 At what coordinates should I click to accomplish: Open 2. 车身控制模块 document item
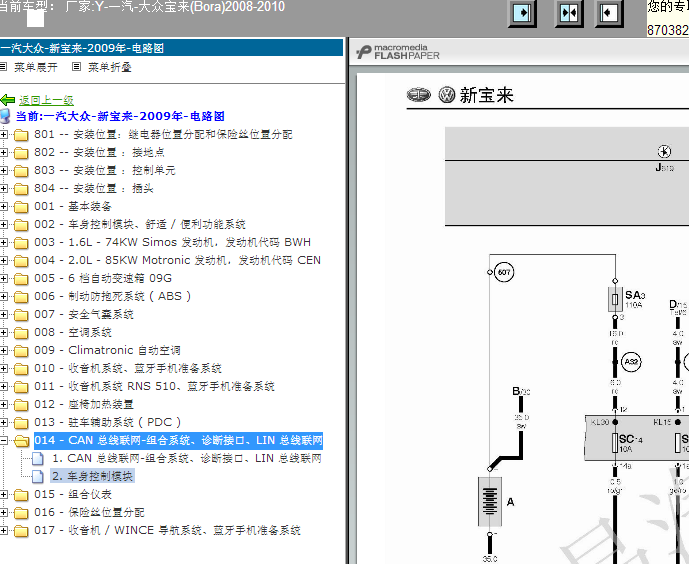pyautogui.click(x=92, y=476)
